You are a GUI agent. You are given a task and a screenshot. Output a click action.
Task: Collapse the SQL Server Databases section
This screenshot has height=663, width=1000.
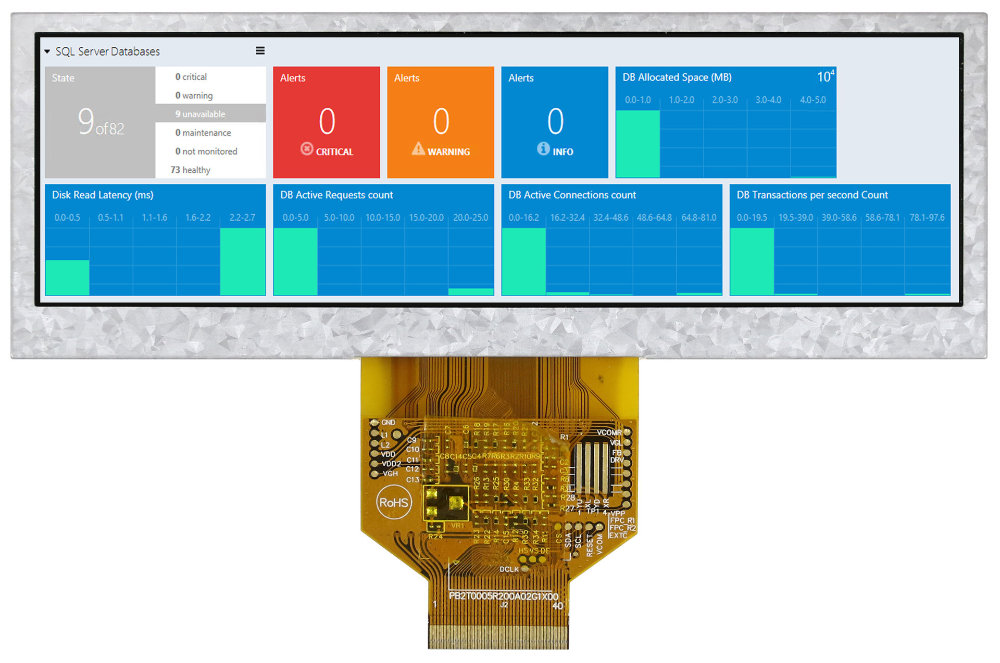(47, 52)
